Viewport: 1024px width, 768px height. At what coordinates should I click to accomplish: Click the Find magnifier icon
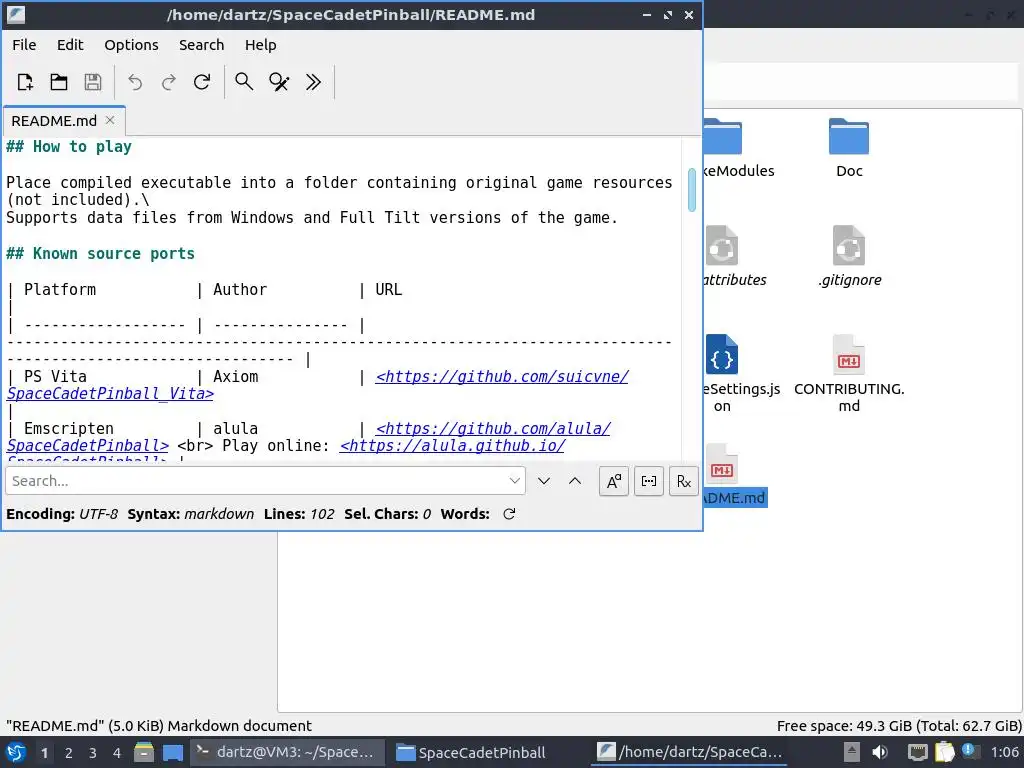click(x=244, y=82)
